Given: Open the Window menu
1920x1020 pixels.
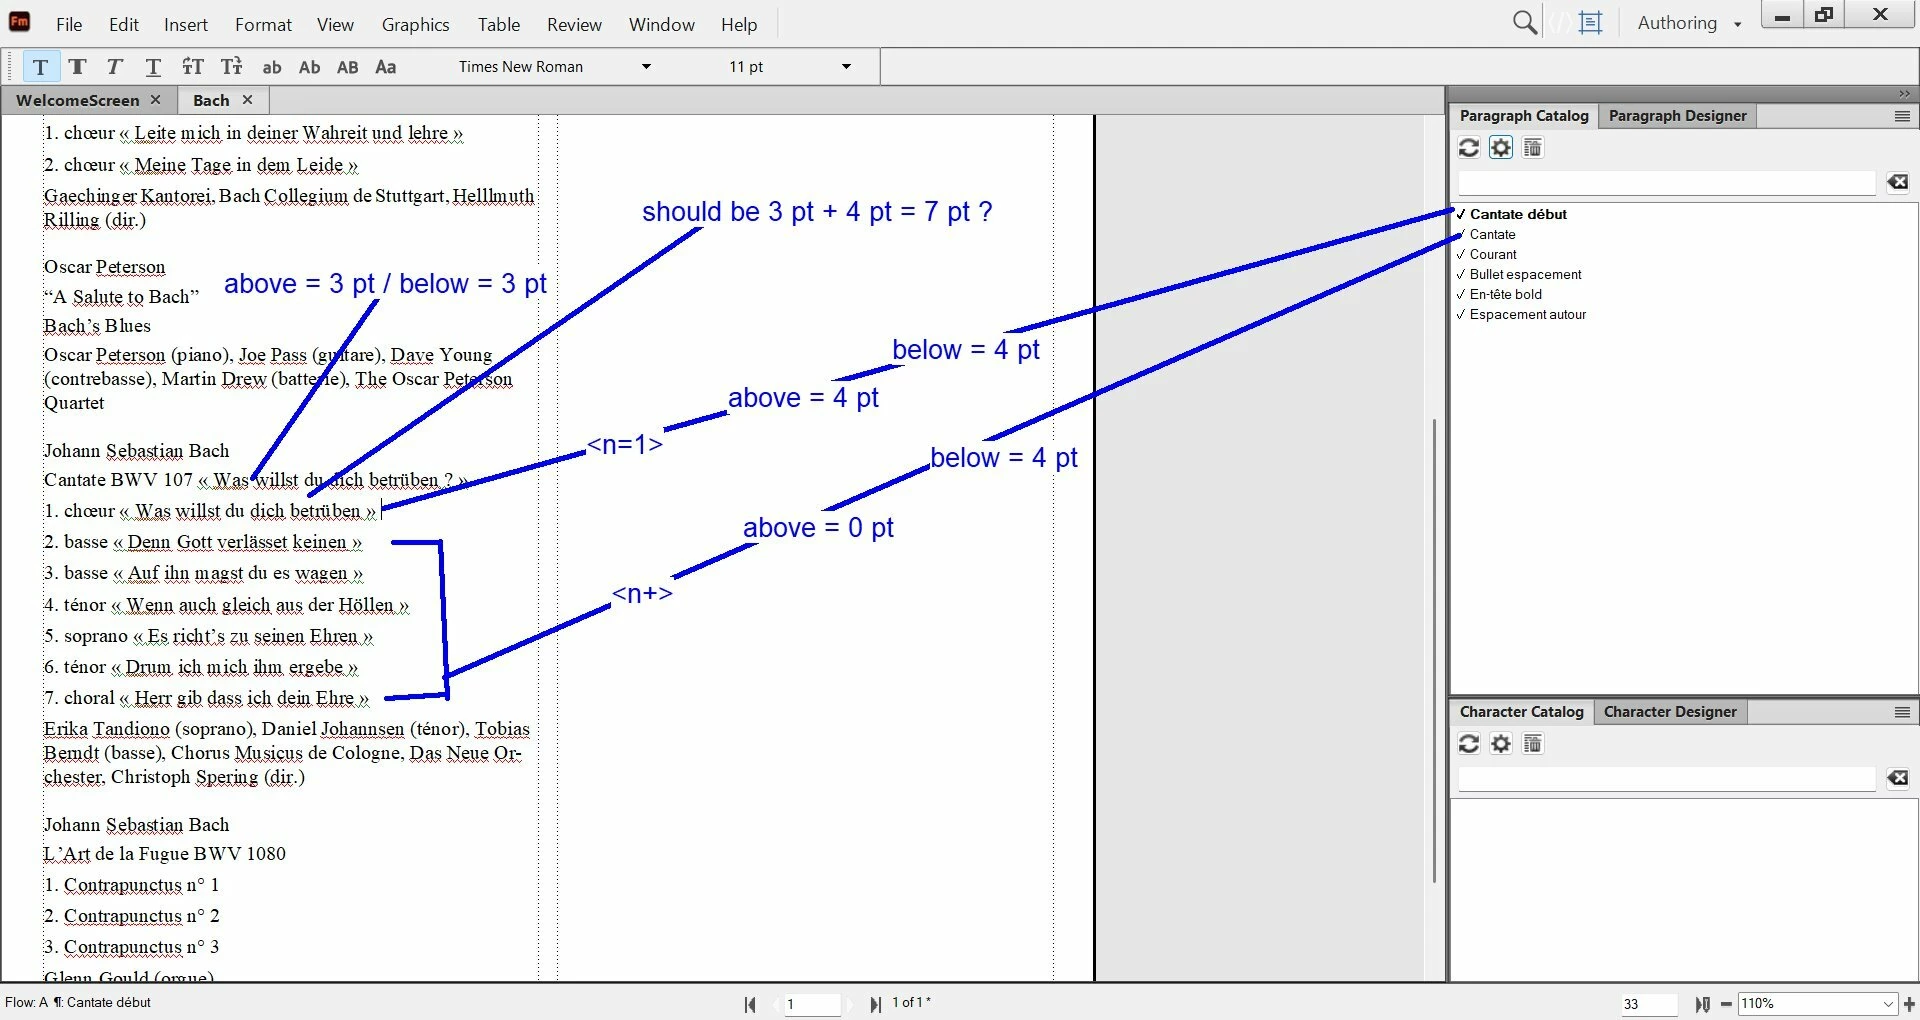Looking at the screenshot, I should 661,24.
